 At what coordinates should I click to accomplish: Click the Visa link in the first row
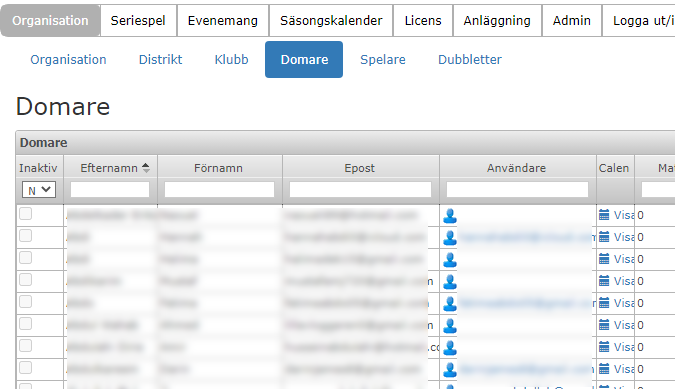point(624,215)
